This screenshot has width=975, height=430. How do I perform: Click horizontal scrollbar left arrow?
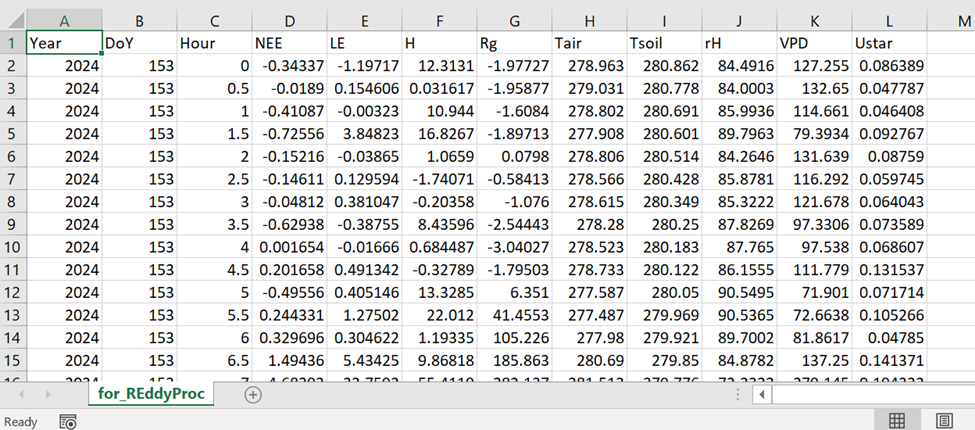tap(762, 394)
